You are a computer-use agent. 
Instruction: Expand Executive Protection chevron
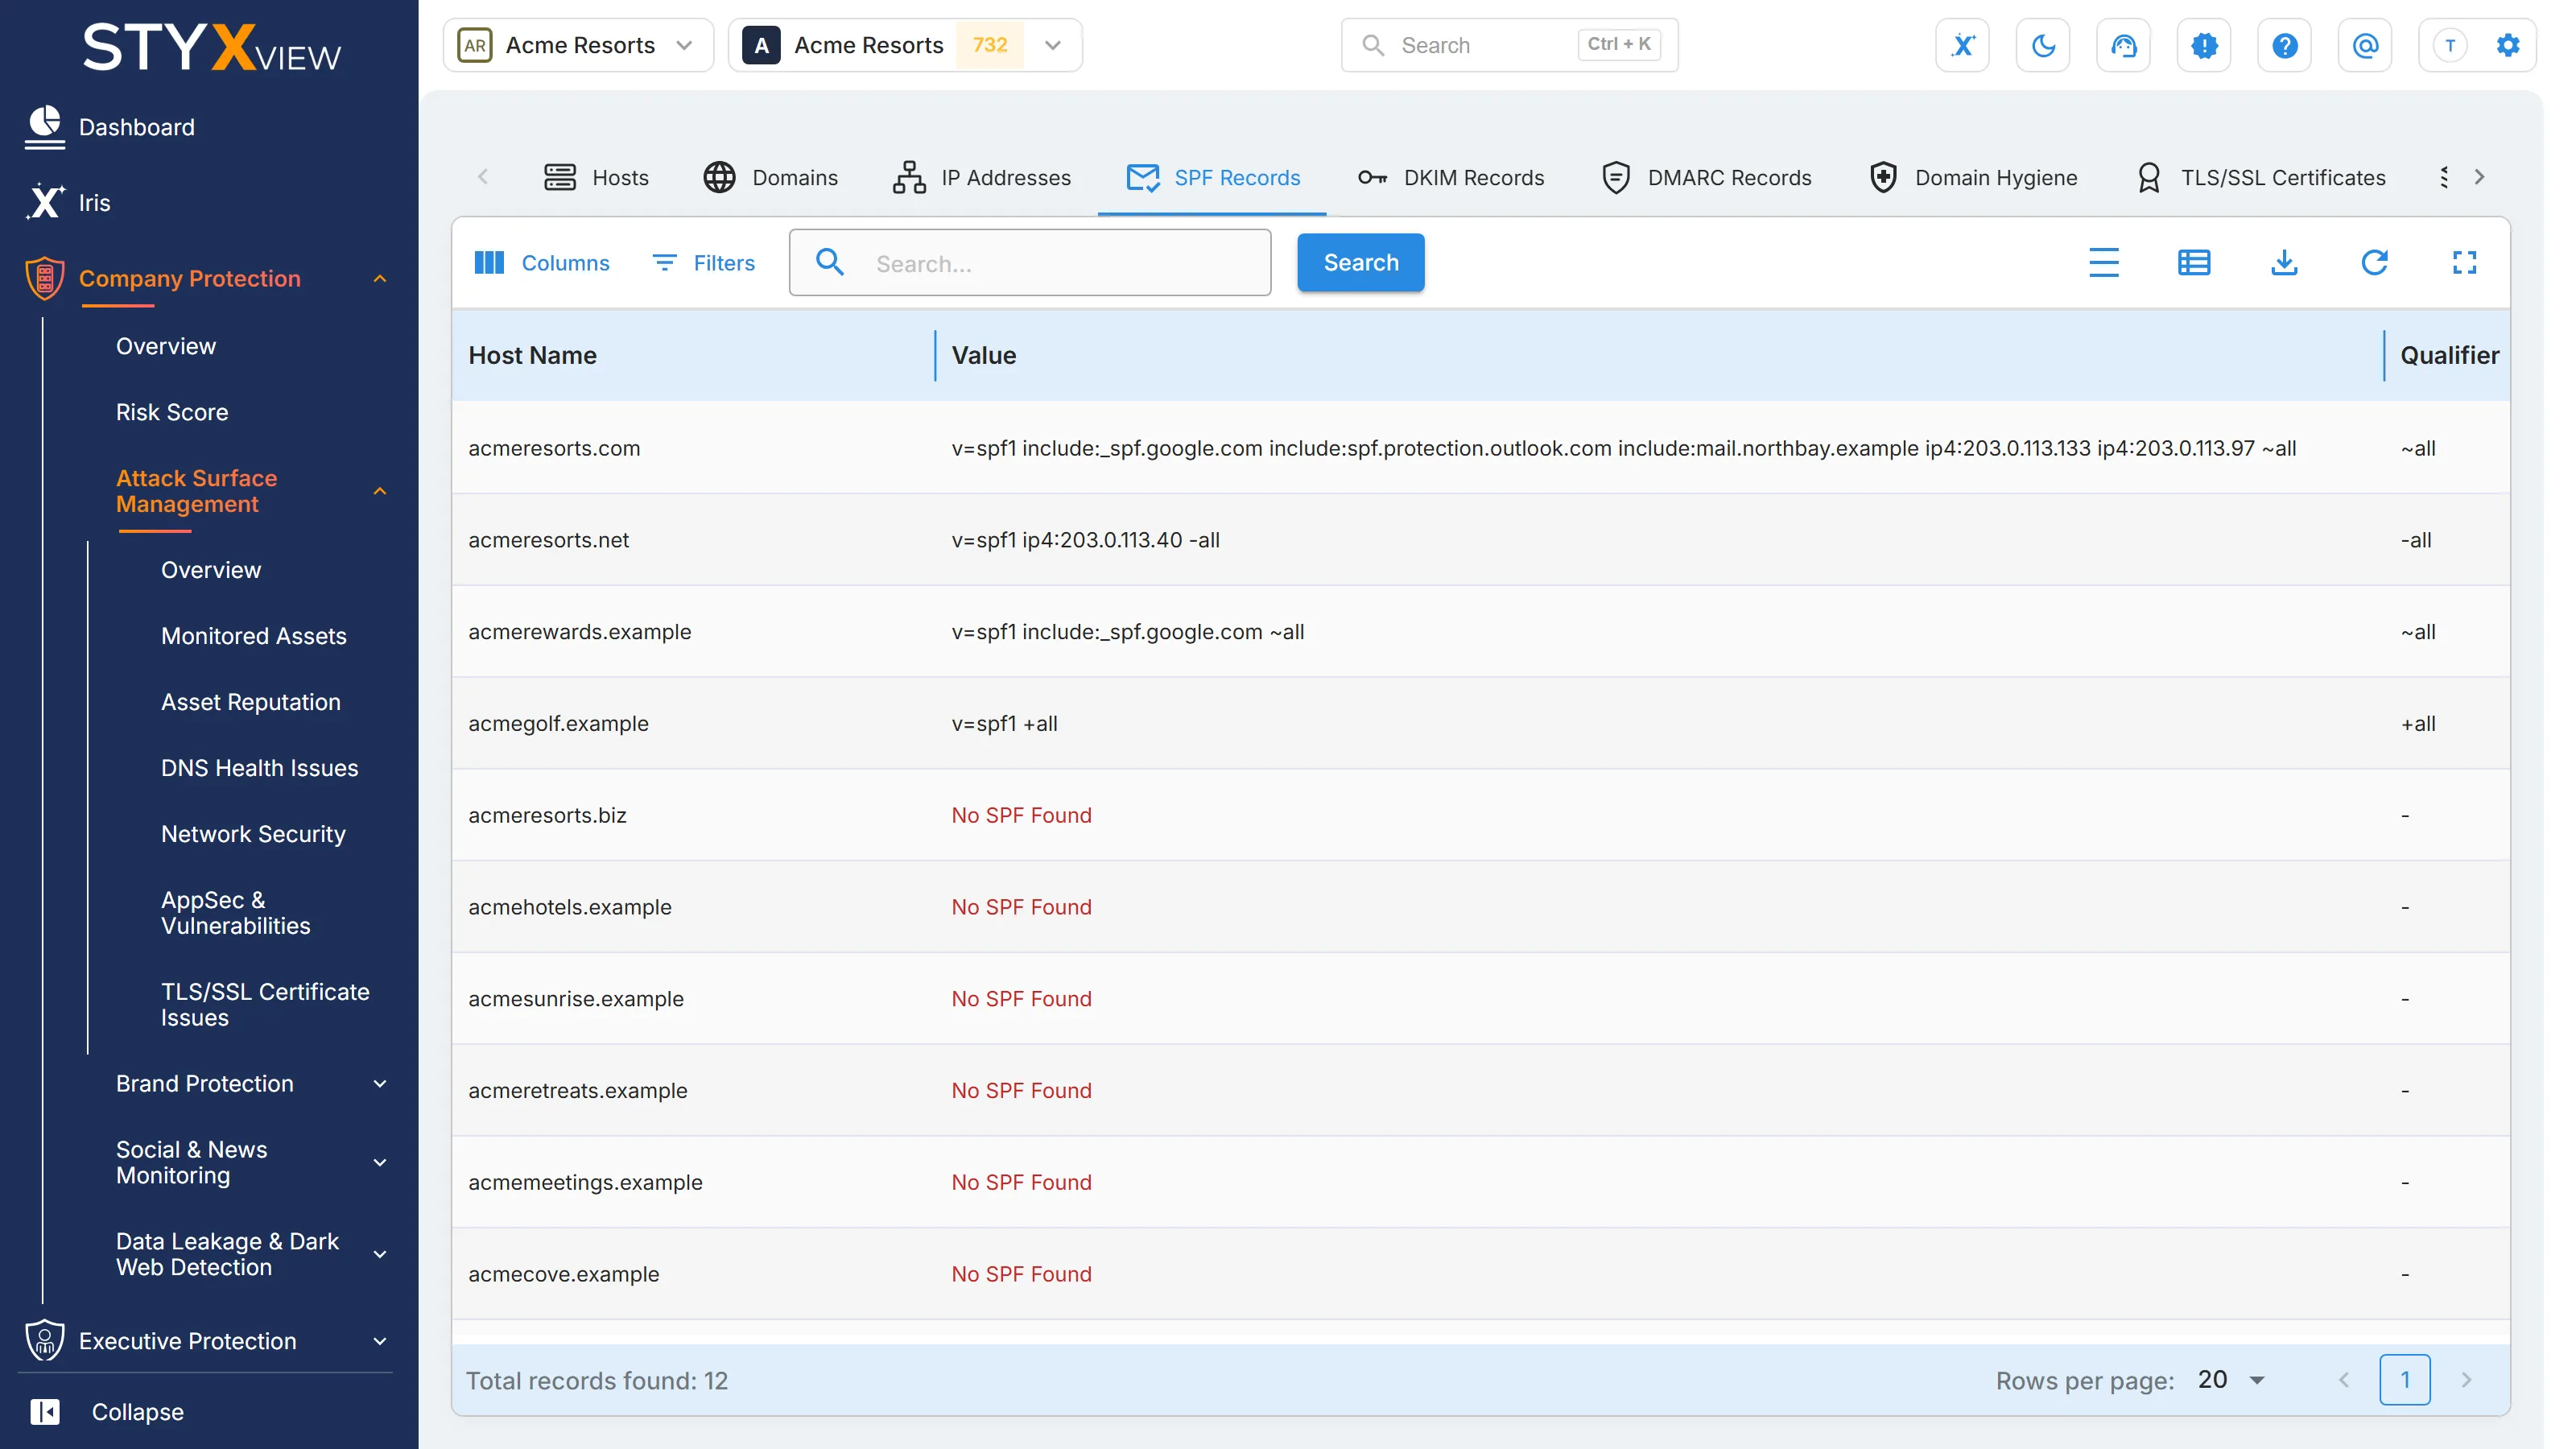pos(380,1341)
